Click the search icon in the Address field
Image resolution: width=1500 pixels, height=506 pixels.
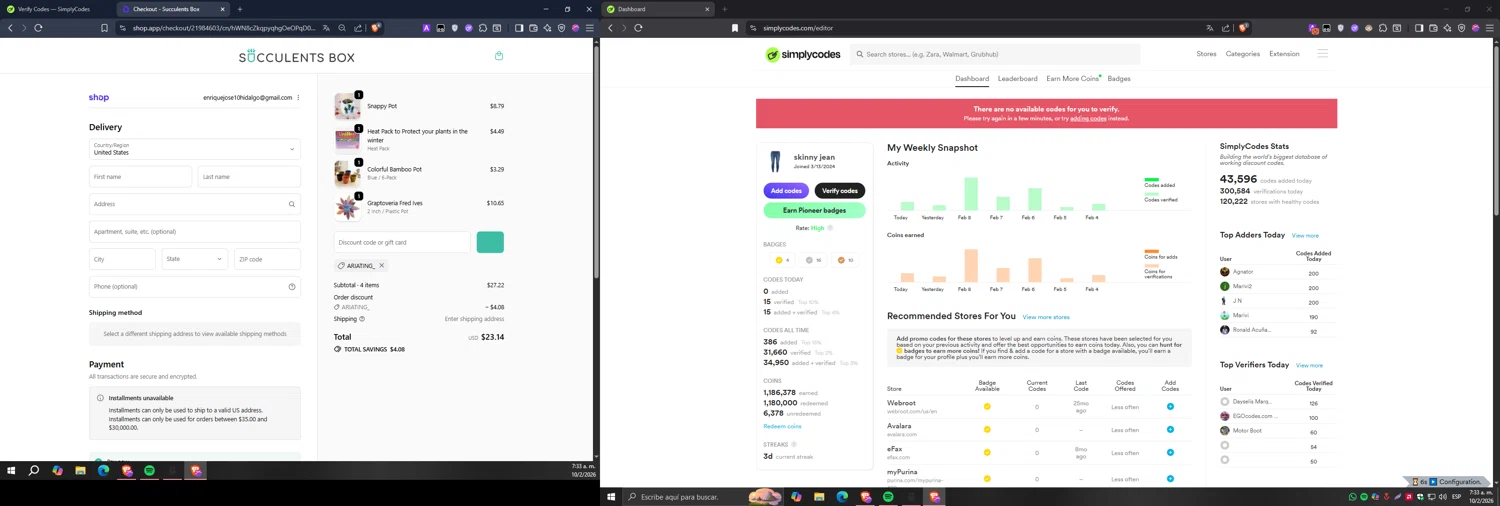click(x=292, y=204)
